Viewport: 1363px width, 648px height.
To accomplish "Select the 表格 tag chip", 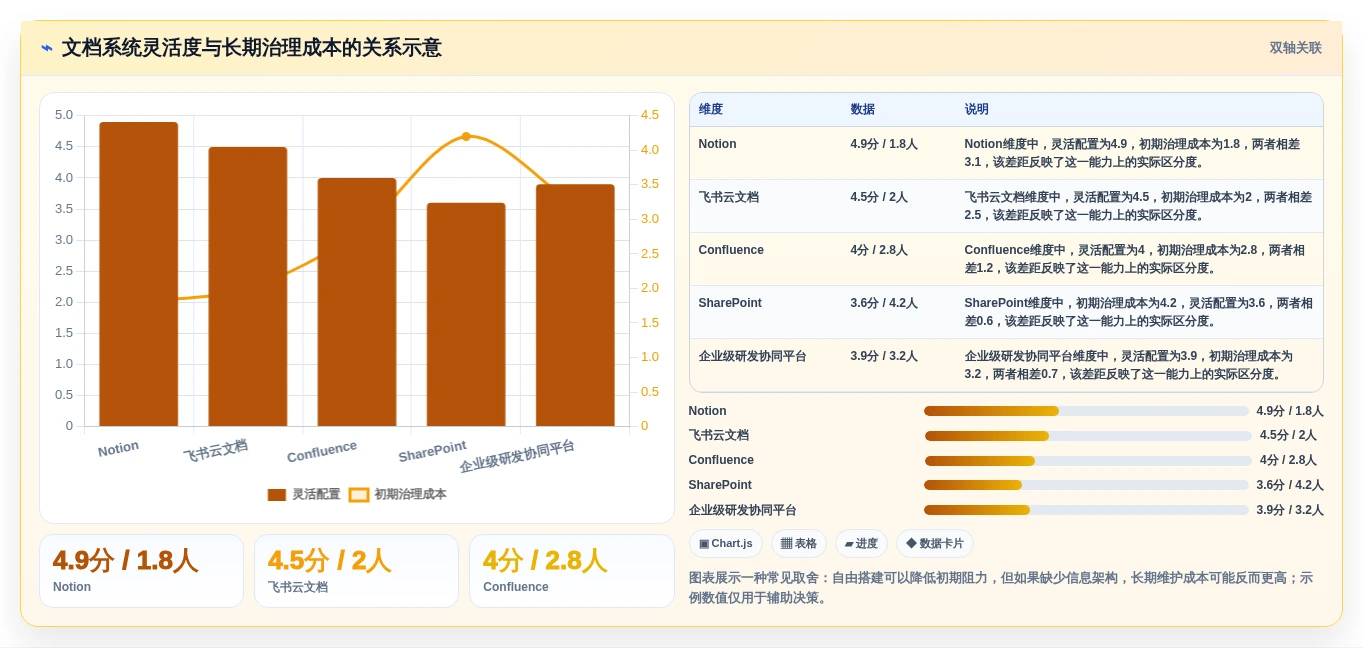I will pyautogui.click(x=799, y=544).
